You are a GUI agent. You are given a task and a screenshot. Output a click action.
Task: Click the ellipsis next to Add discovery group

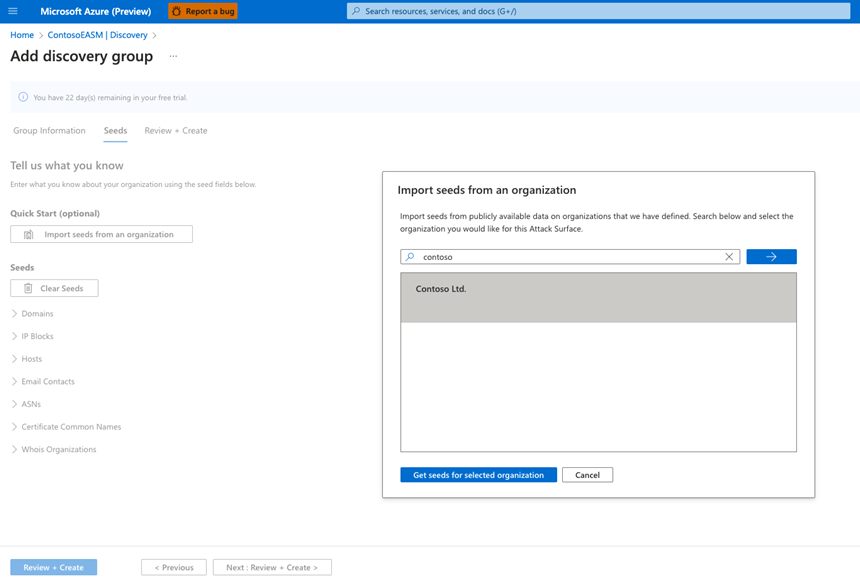click(173, 57)
